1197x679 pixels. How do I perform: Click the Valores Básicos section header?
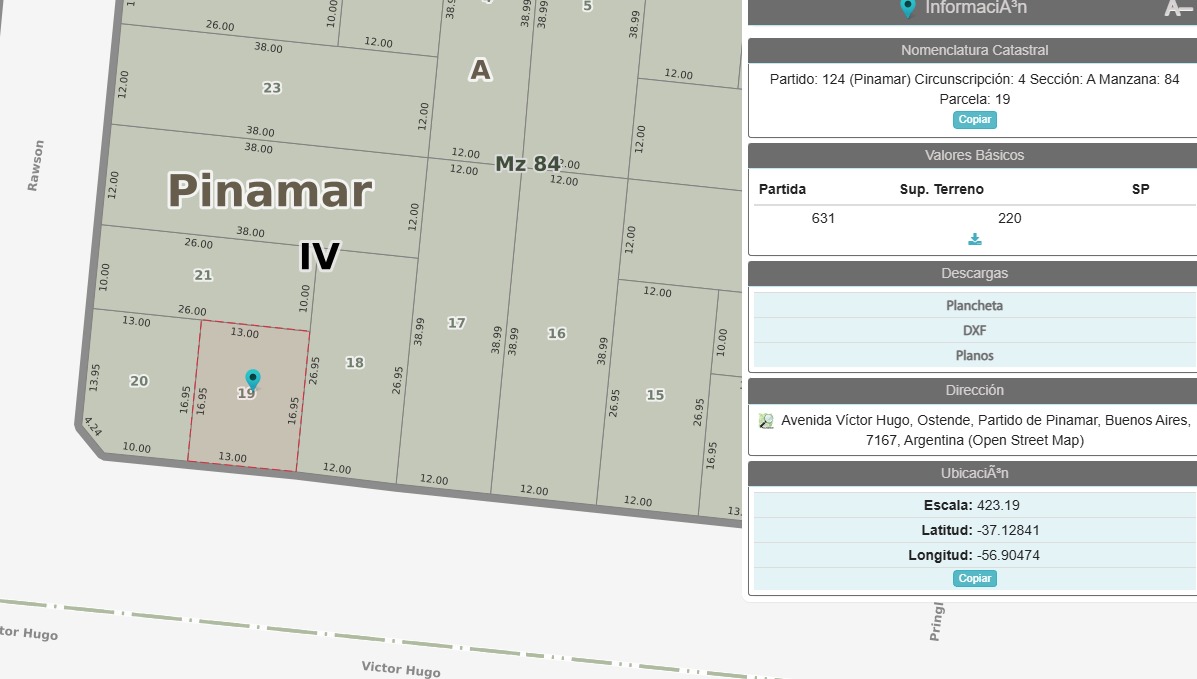point(974,156)
